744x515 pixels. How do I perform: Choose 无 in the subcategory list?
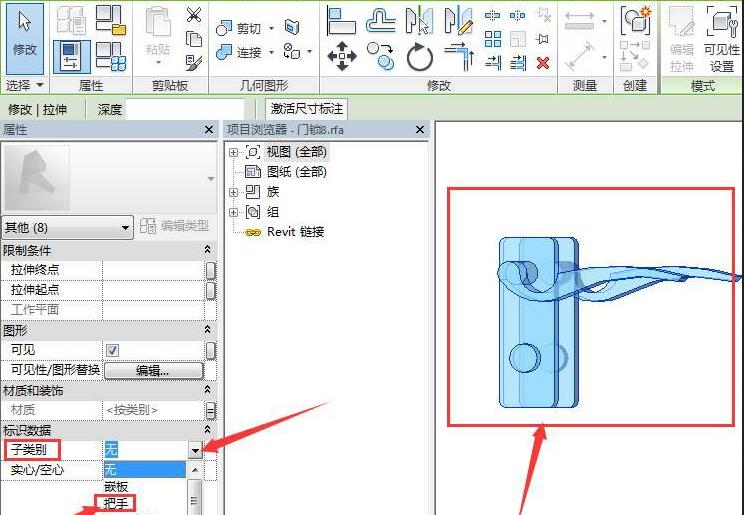[145, 469]
